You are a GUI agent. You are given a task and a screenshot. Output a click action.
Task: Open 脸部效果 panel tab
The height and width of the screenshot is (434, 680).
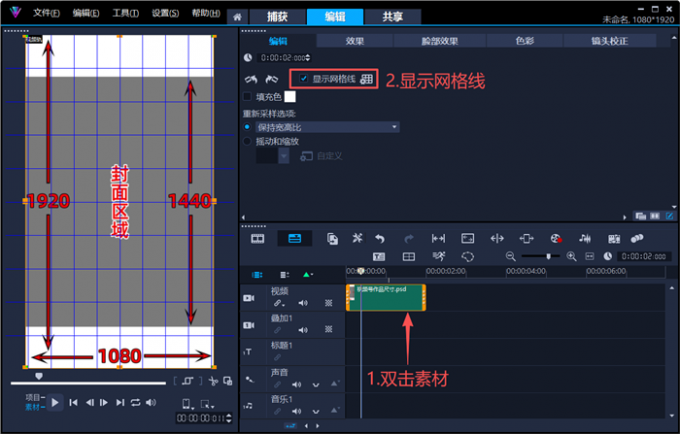pos(440,41)
